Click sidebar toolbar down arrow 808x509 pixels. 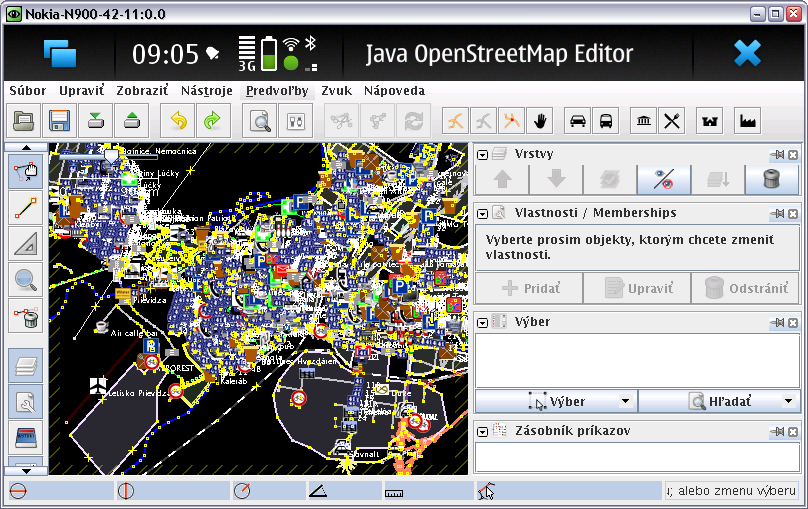point(26,471)
